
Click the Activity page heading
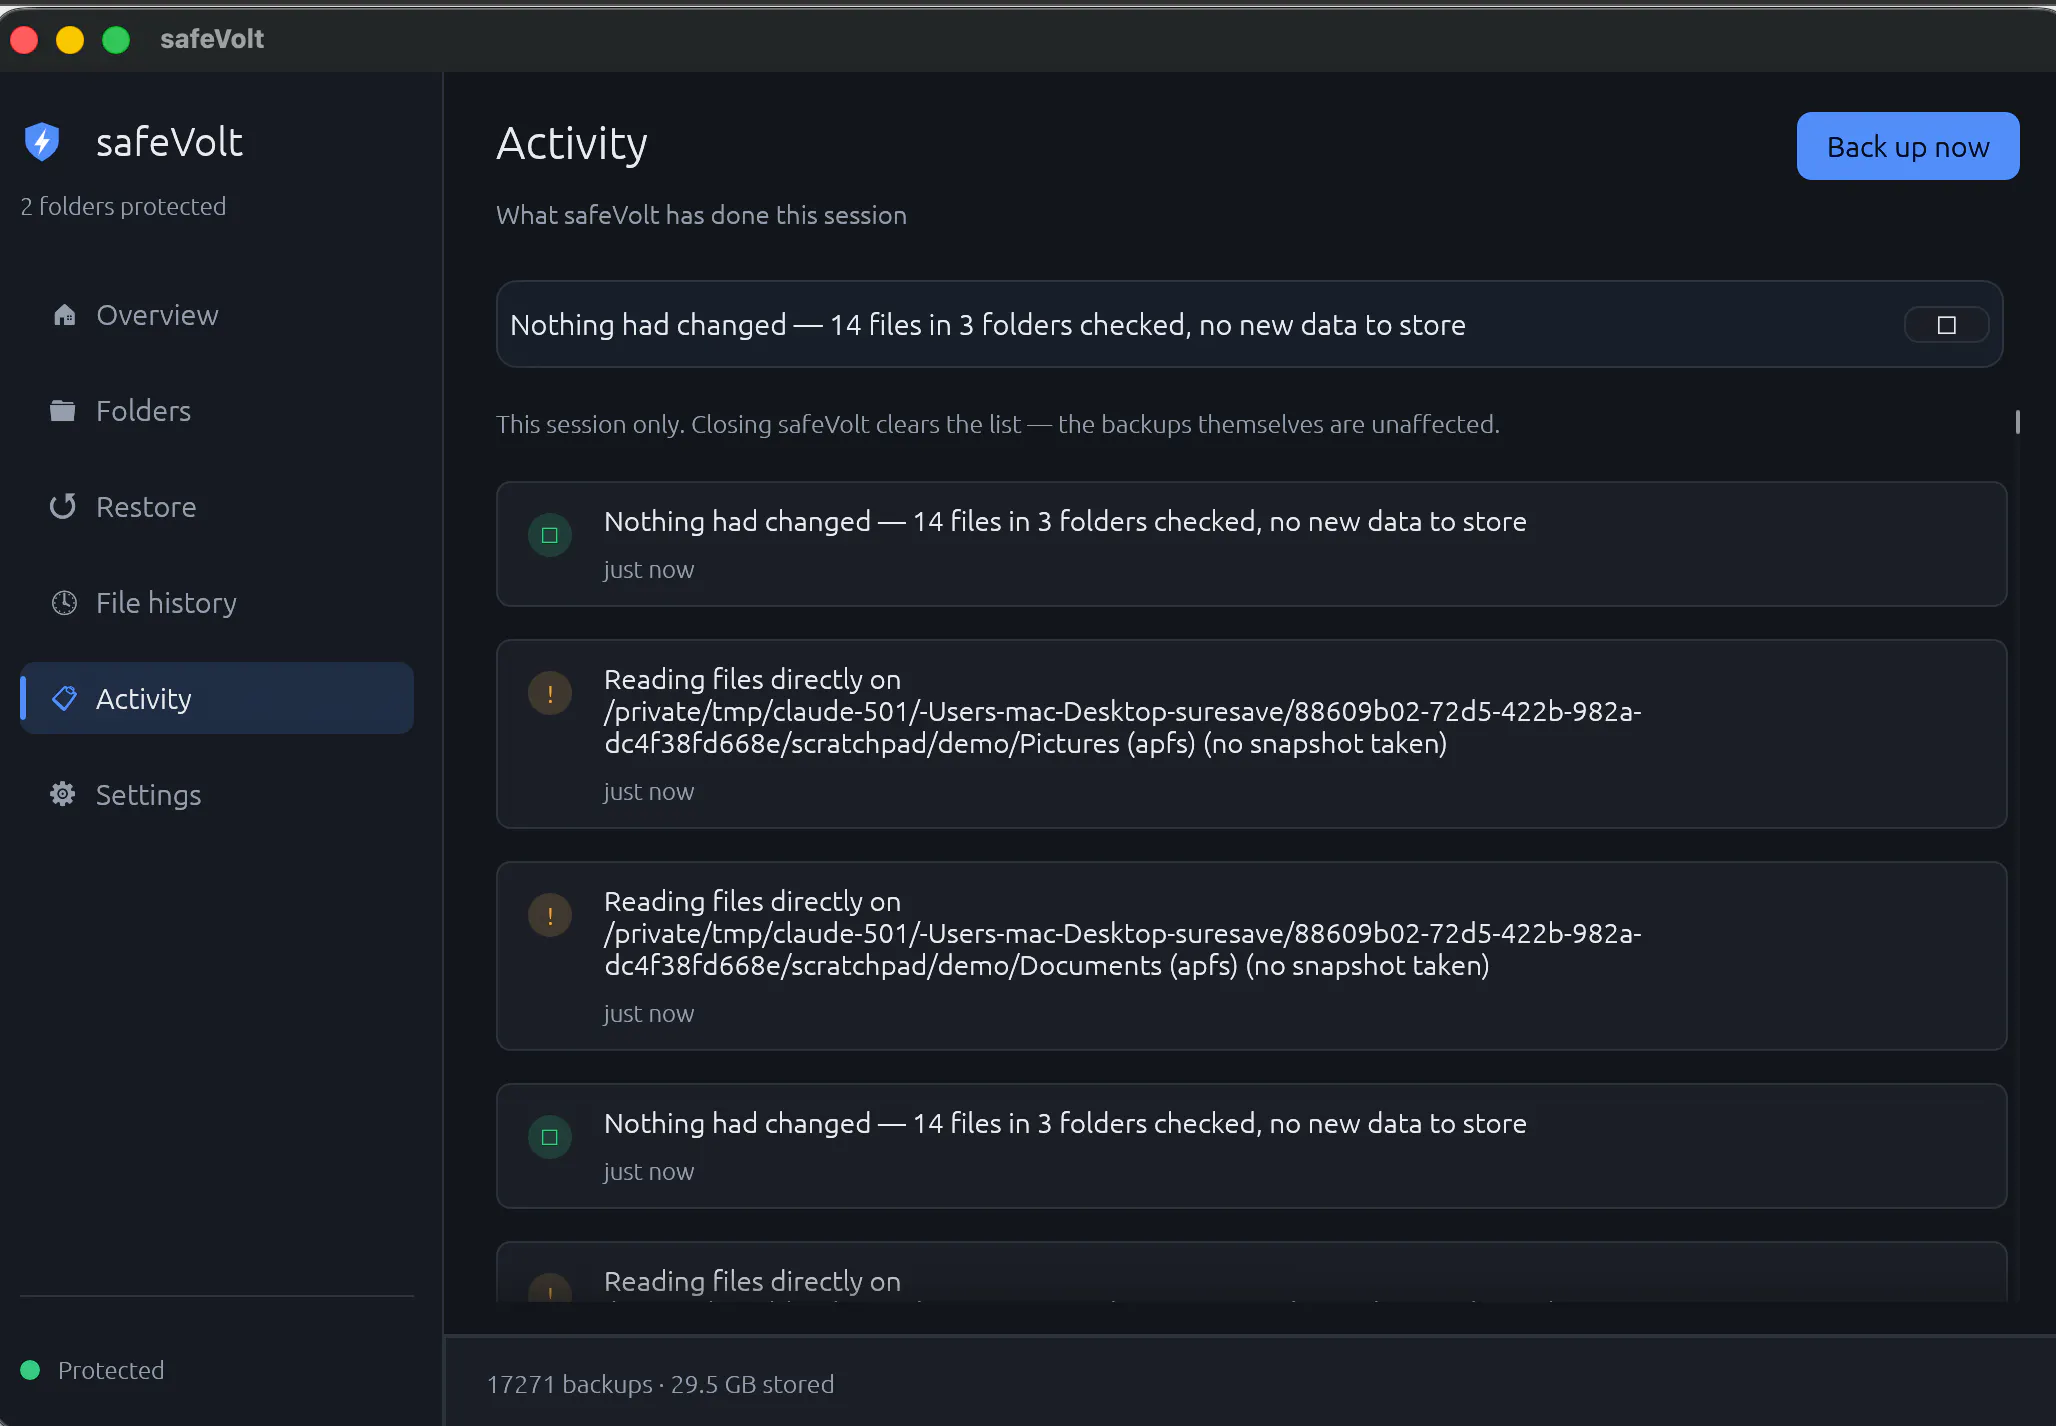point(572,144)
